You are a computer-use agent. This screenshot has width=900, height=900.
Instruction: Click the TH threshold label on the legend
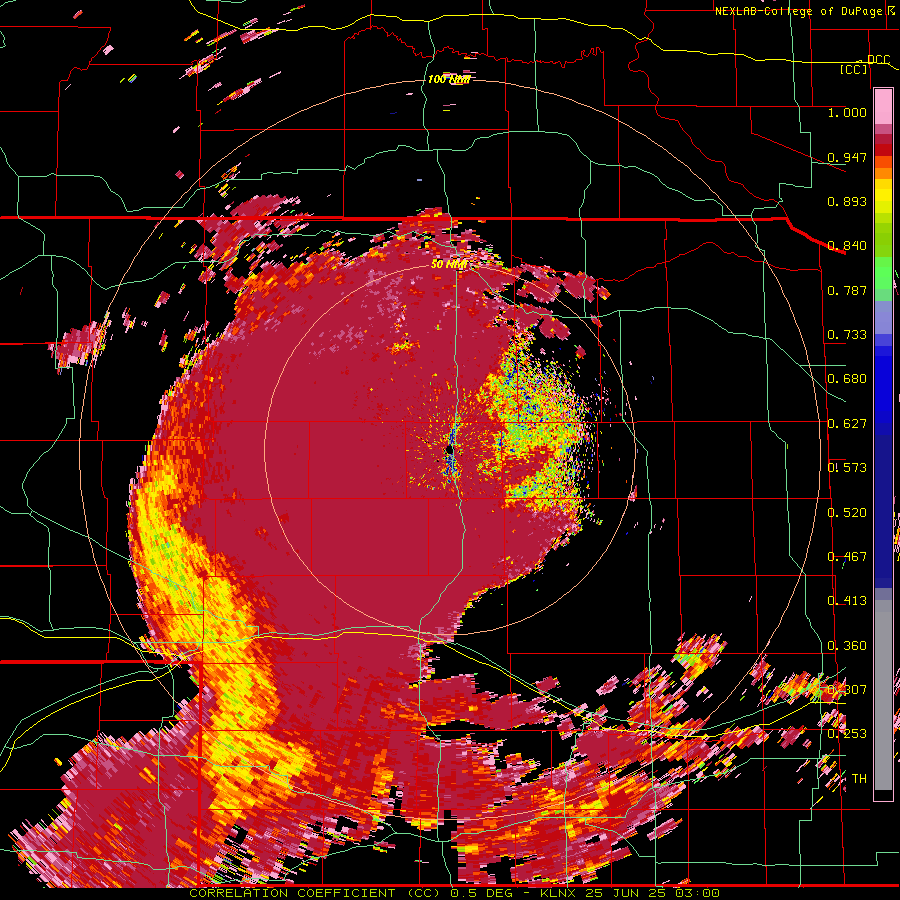pos(859,779)
